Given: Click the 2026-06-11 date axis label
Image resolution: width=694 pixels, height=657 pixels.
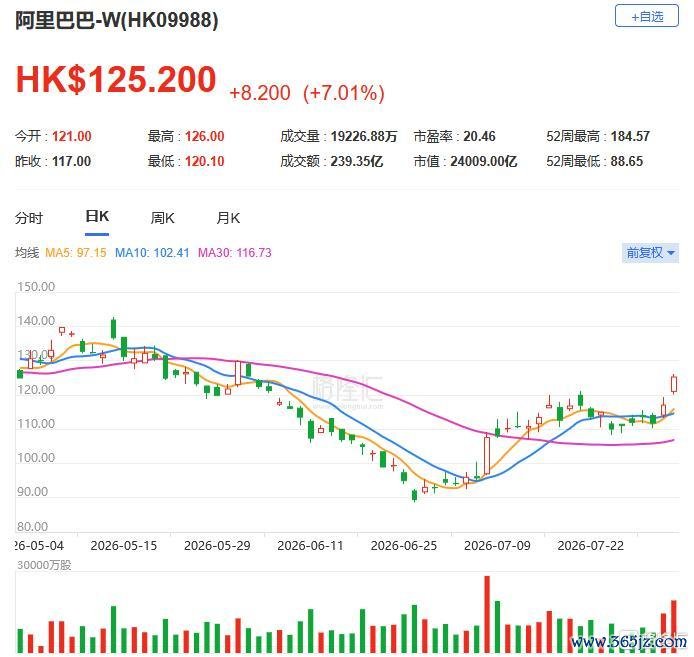Looking at the screenshot, I should pos(310,545).
